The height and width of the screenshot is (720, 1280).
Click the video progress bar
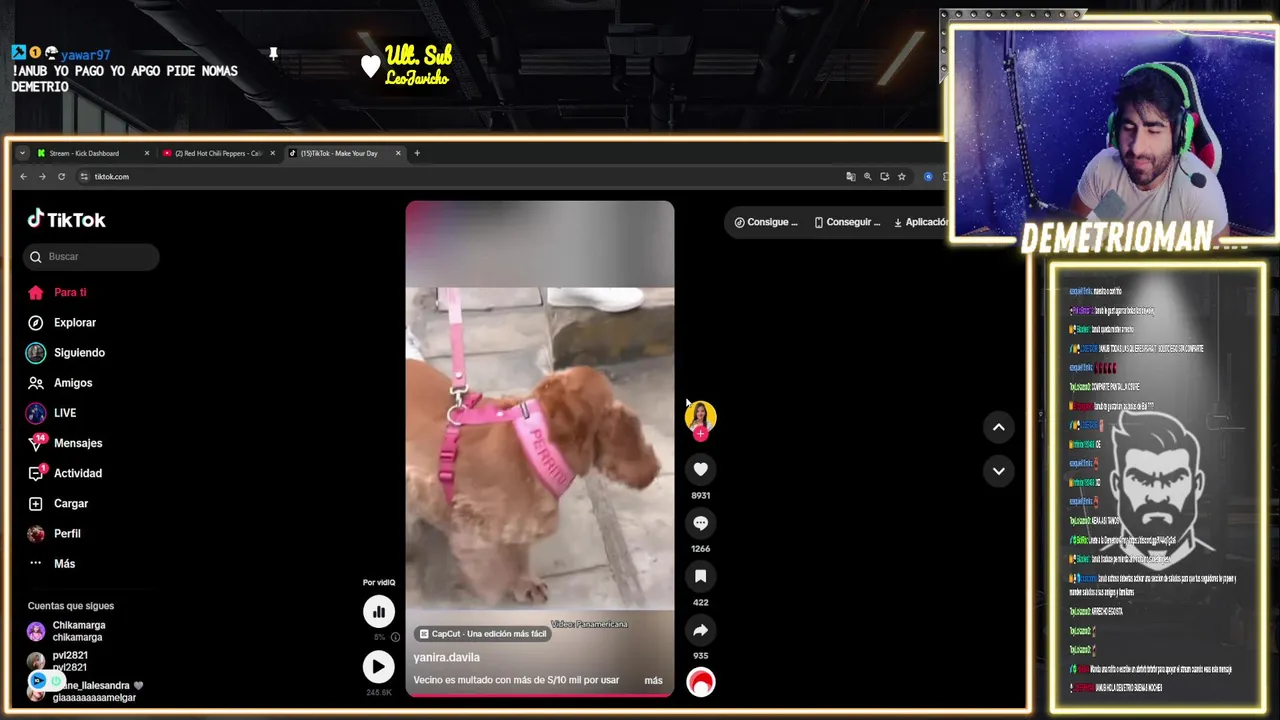(x=540, y=694)
